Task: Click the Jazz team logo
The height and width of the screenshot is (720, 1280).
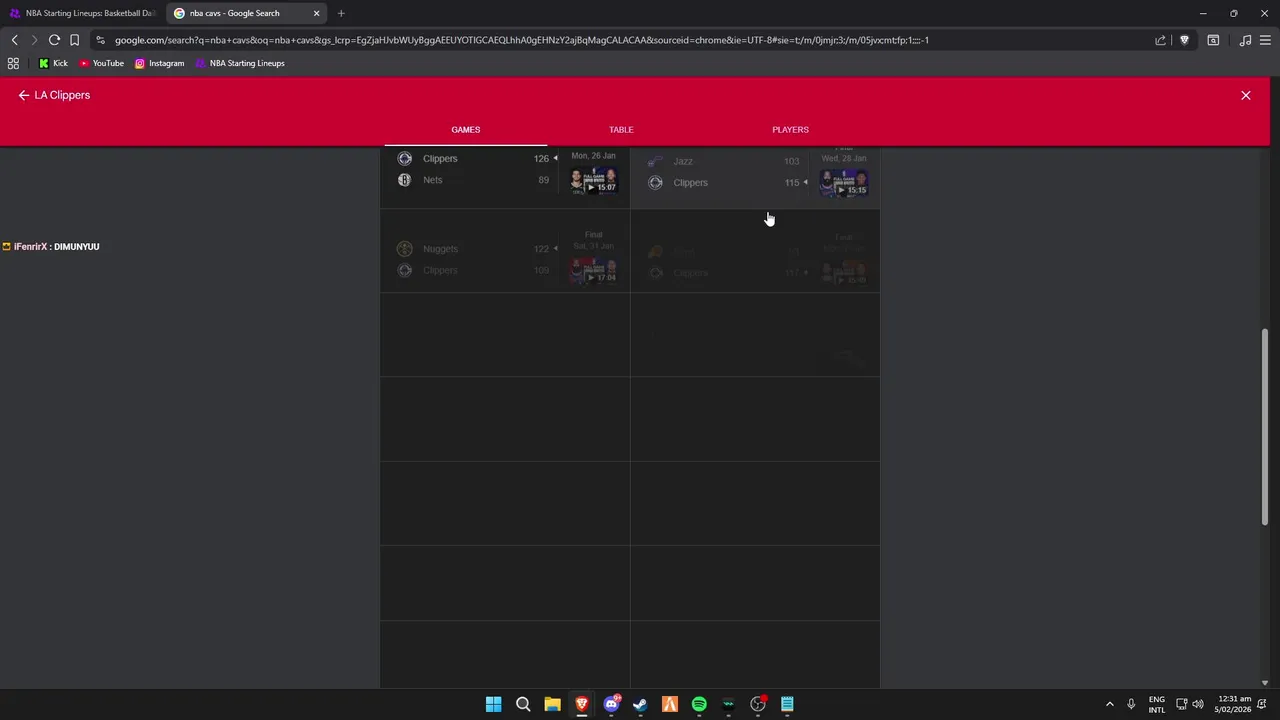Action: coord(655,161)
